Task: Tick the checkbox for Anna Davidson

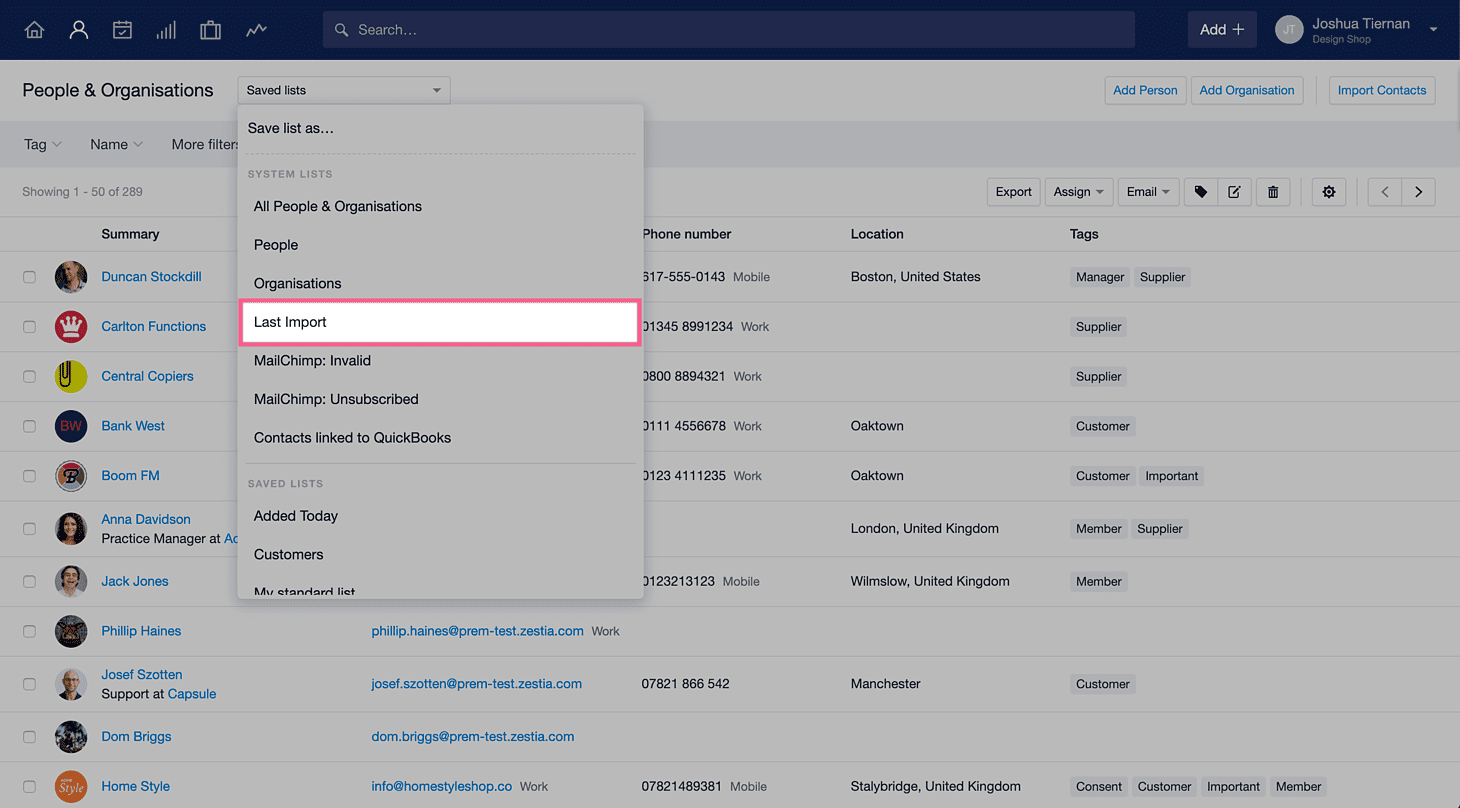Action: pos(29,529)
